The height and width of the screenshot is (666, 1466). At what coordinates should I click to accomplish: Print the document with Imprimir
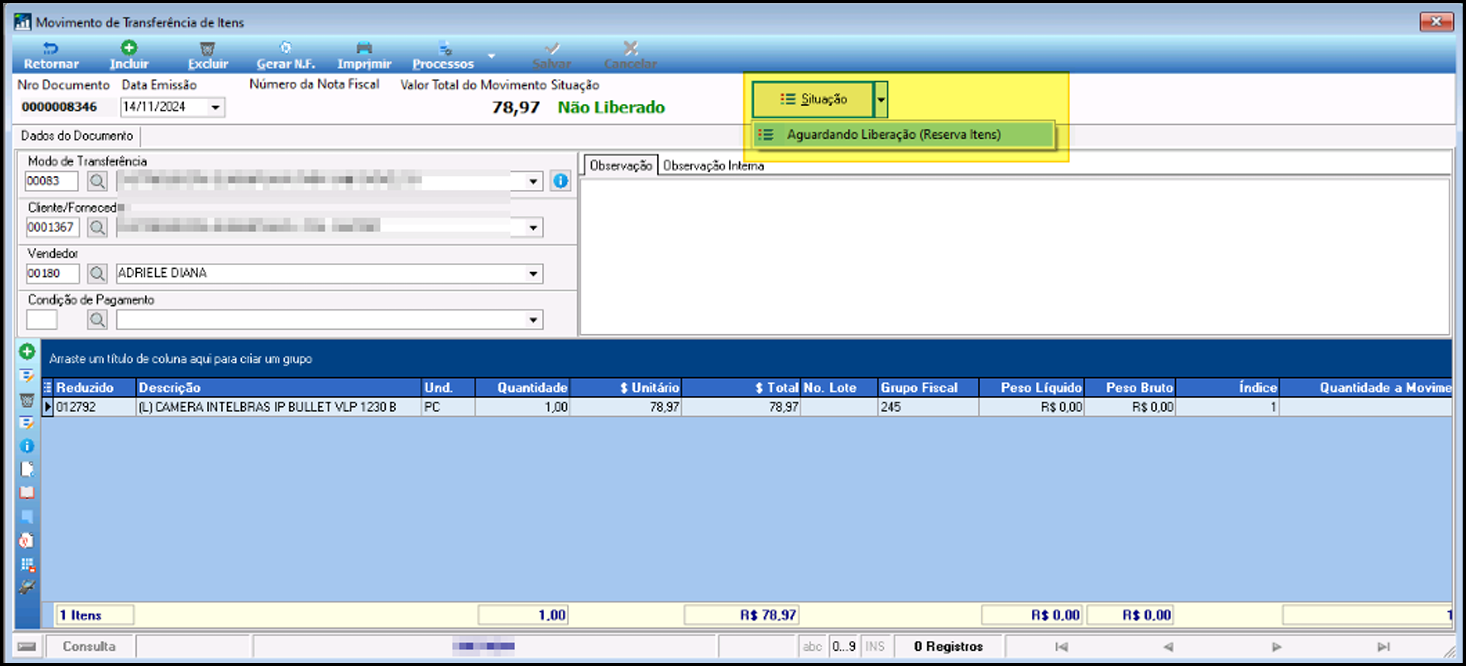pos(364,55)
